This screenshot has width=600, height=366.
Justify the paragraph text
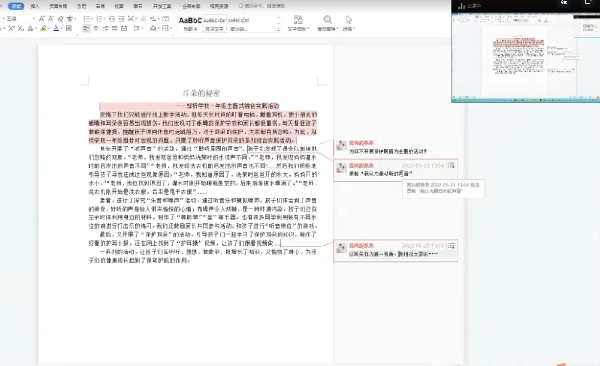tap(114, 28)
